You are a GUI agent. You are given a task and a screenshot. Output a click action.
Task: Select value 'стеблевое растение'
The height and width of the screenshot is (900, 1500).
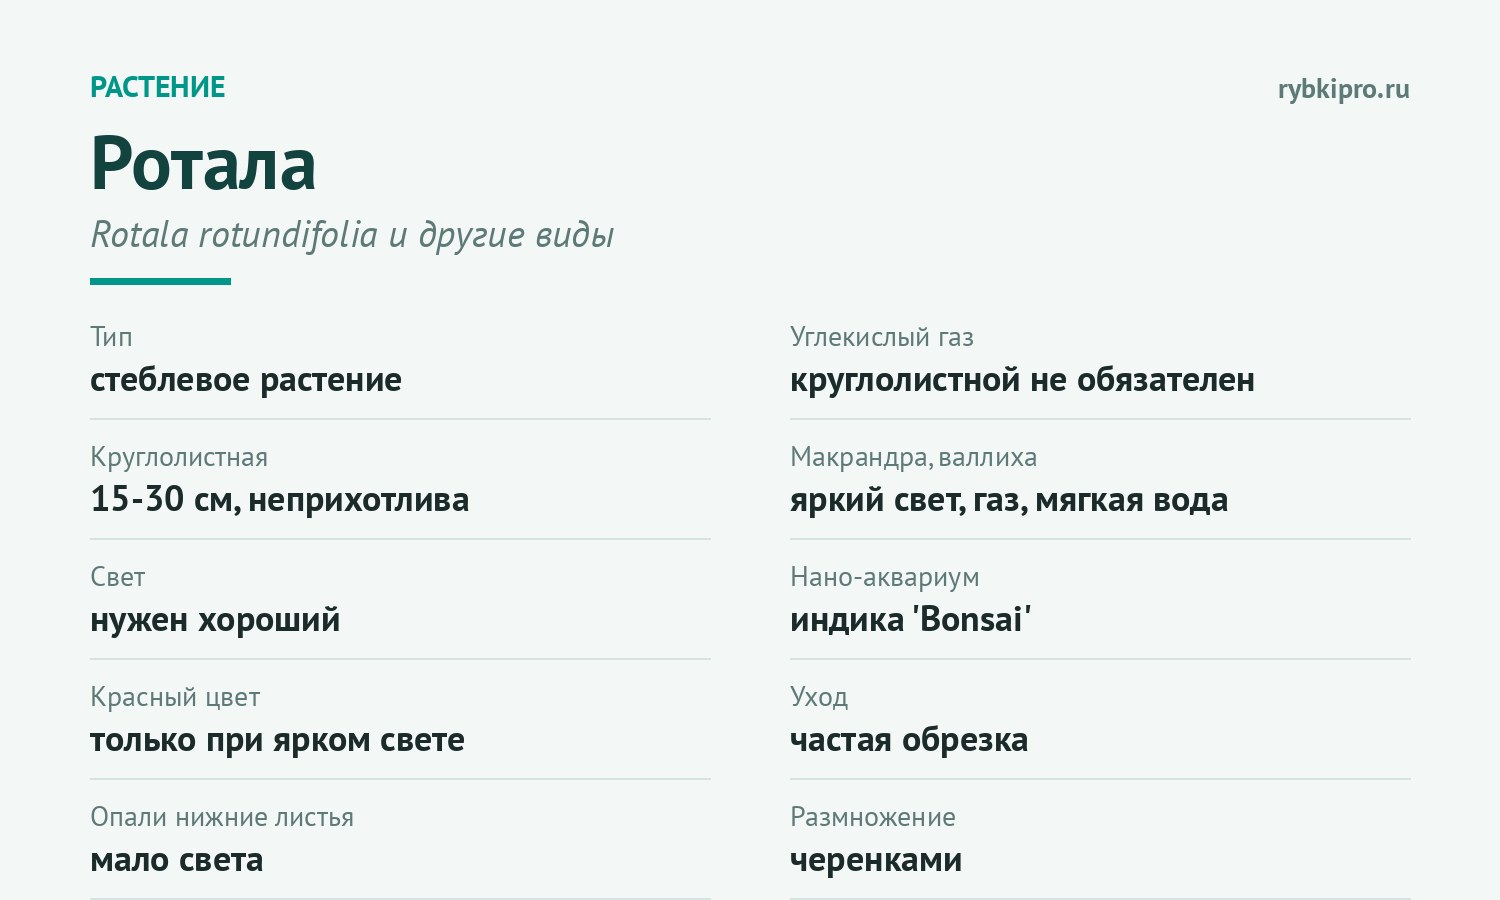[x=246, y=380]
